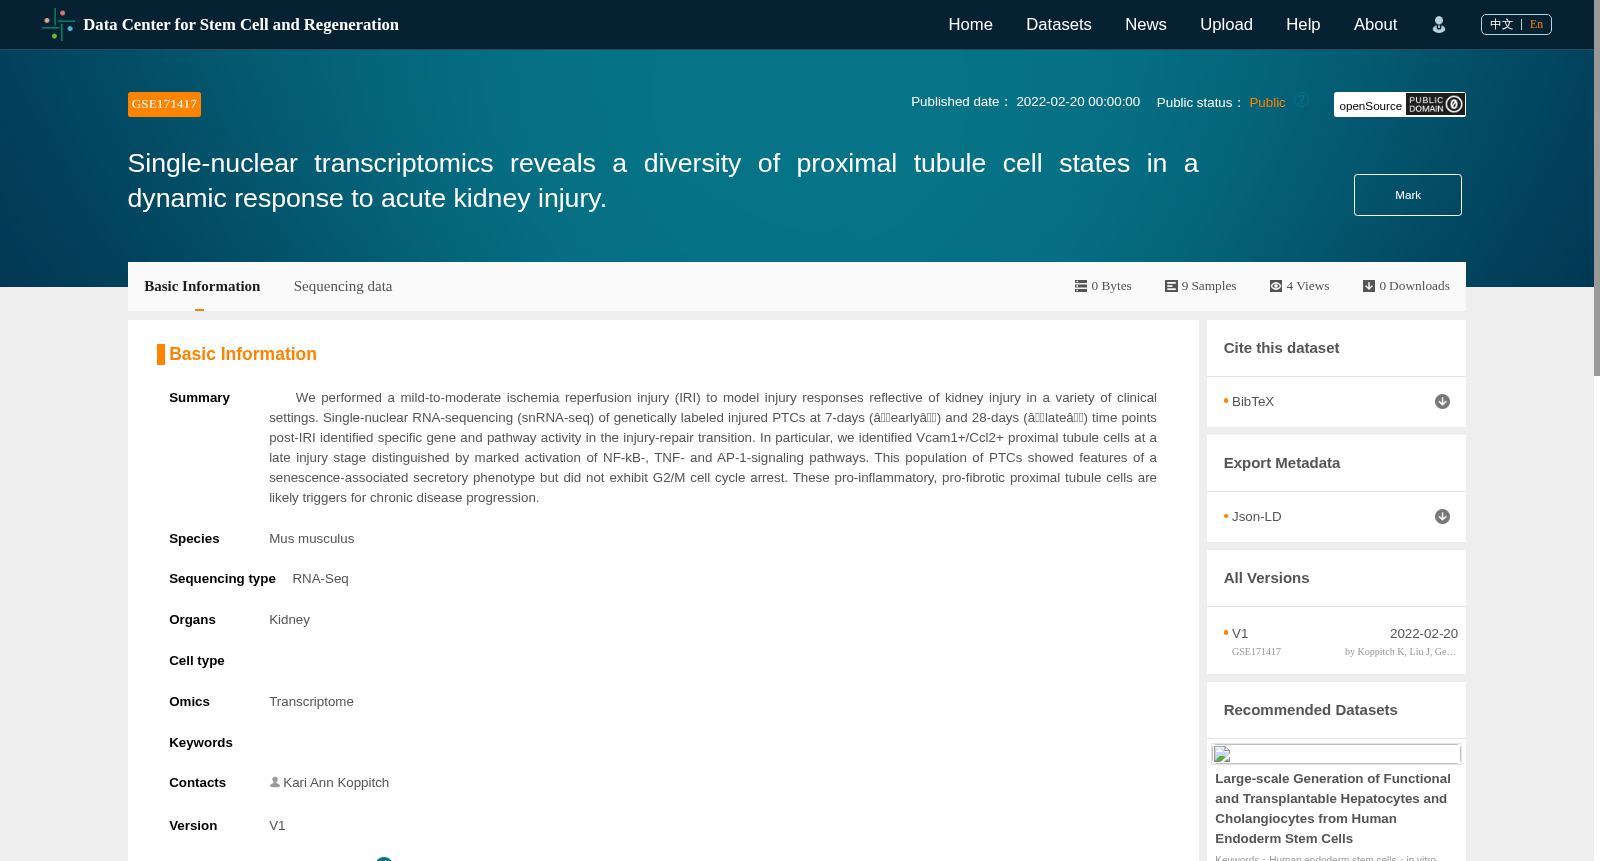Click the public status help icon
Screen dimensions: 1600x861
1302,100
